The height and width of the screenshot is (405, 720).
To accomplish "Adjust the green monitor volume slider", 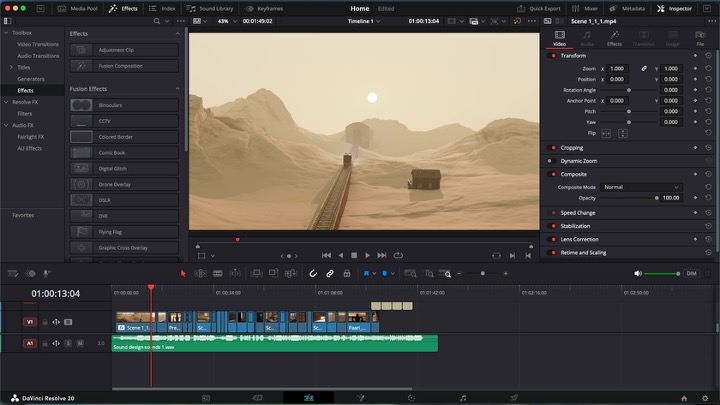I will tap(662, 273).
